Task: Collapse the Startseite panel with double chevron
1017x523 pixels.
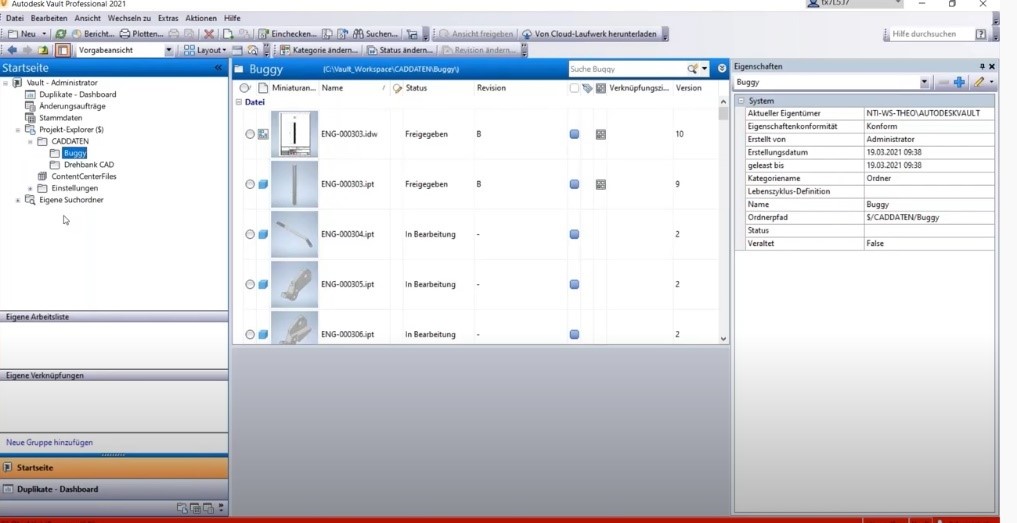Action: point(219,68)
